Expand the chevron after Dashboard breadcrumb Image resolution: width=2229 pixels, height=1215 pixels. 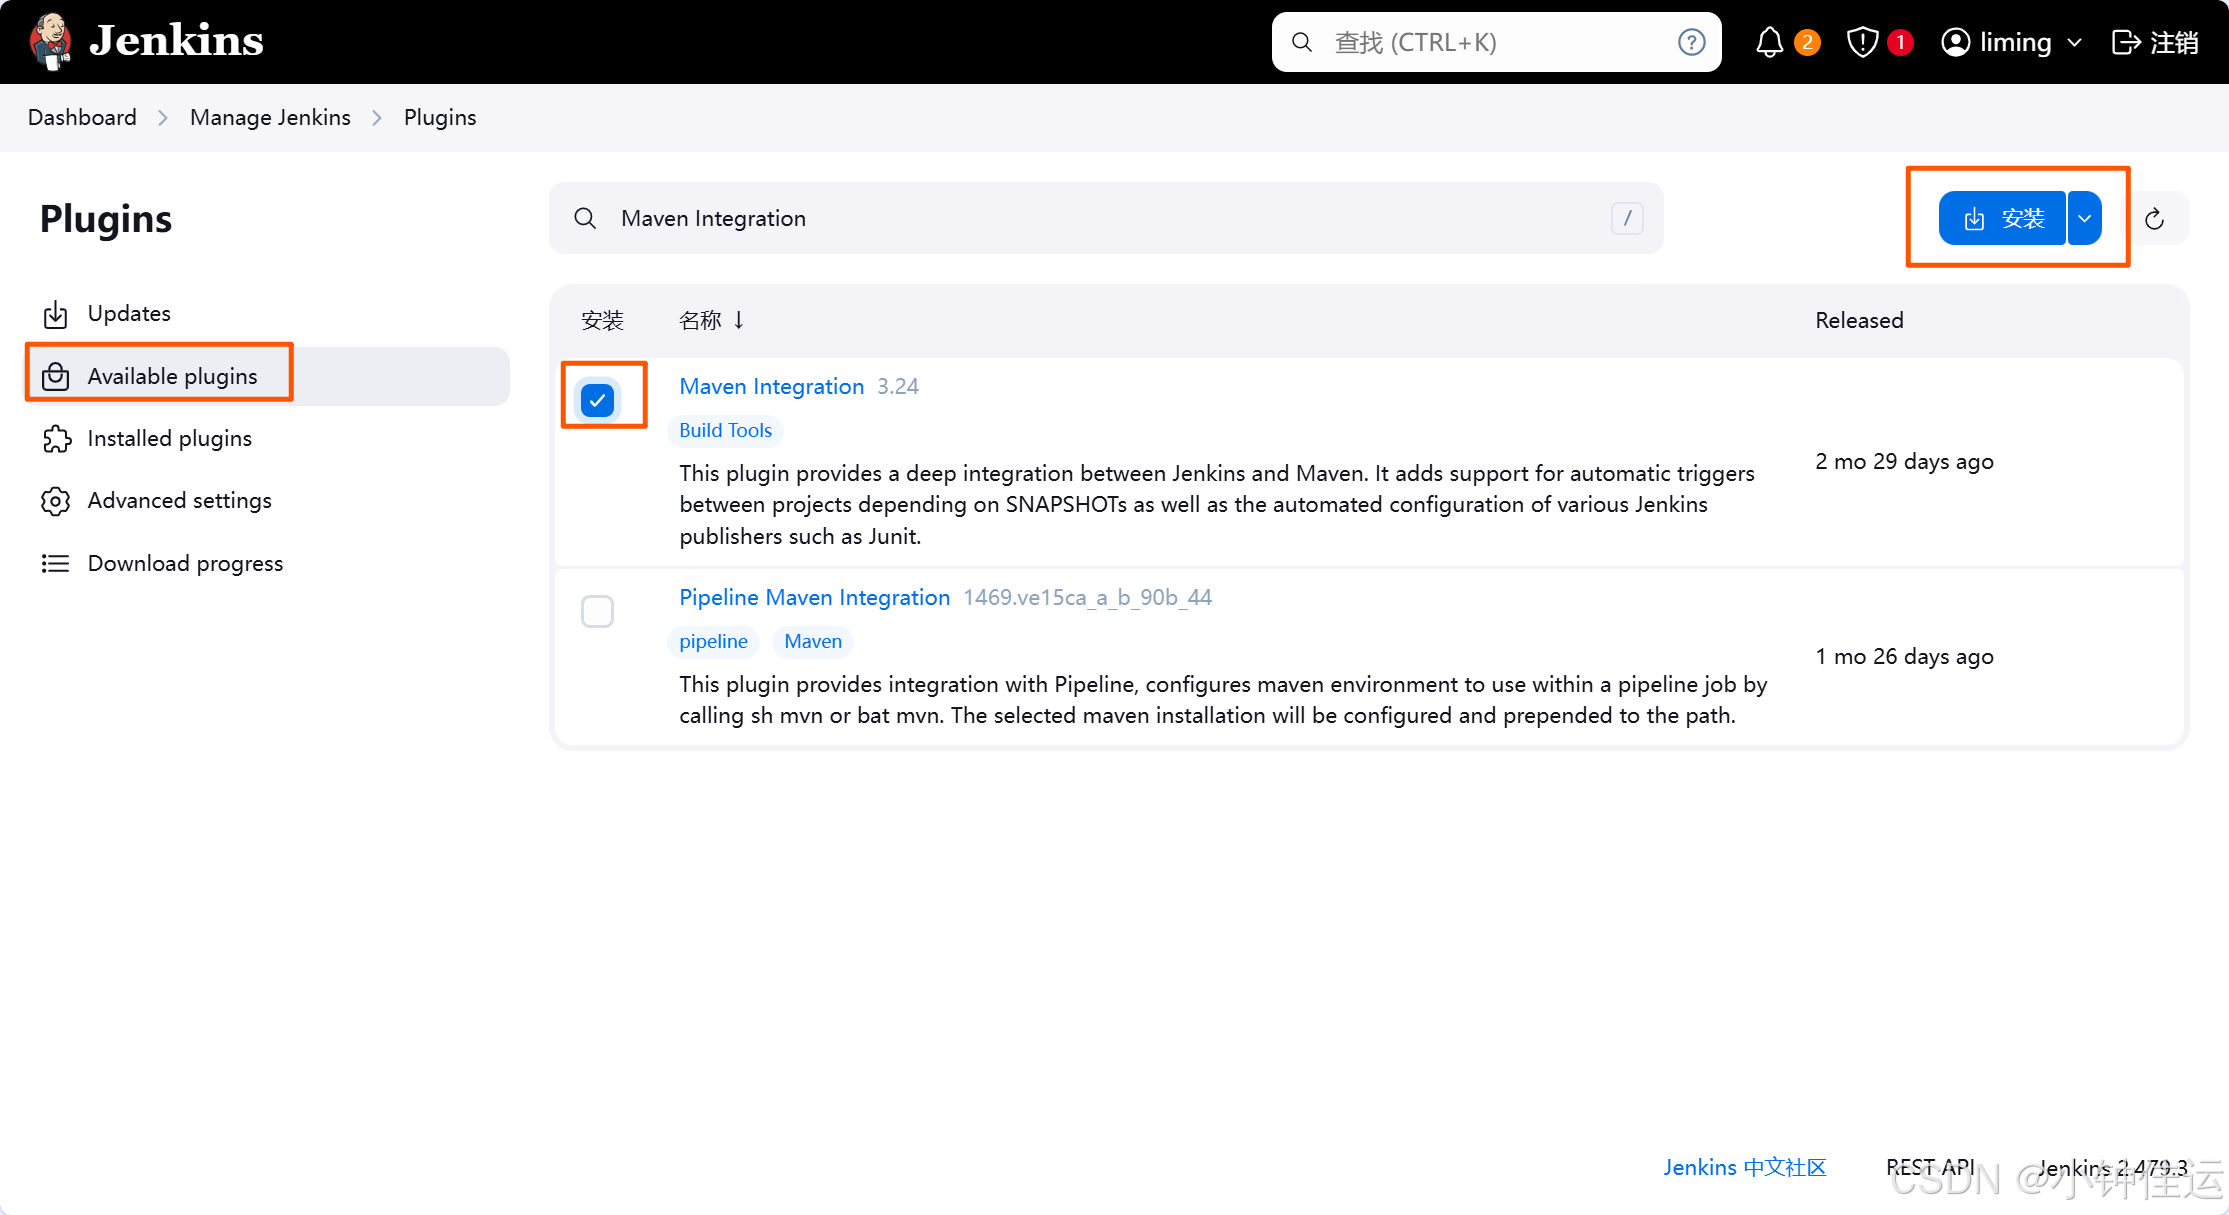click(x=163, y=118)
